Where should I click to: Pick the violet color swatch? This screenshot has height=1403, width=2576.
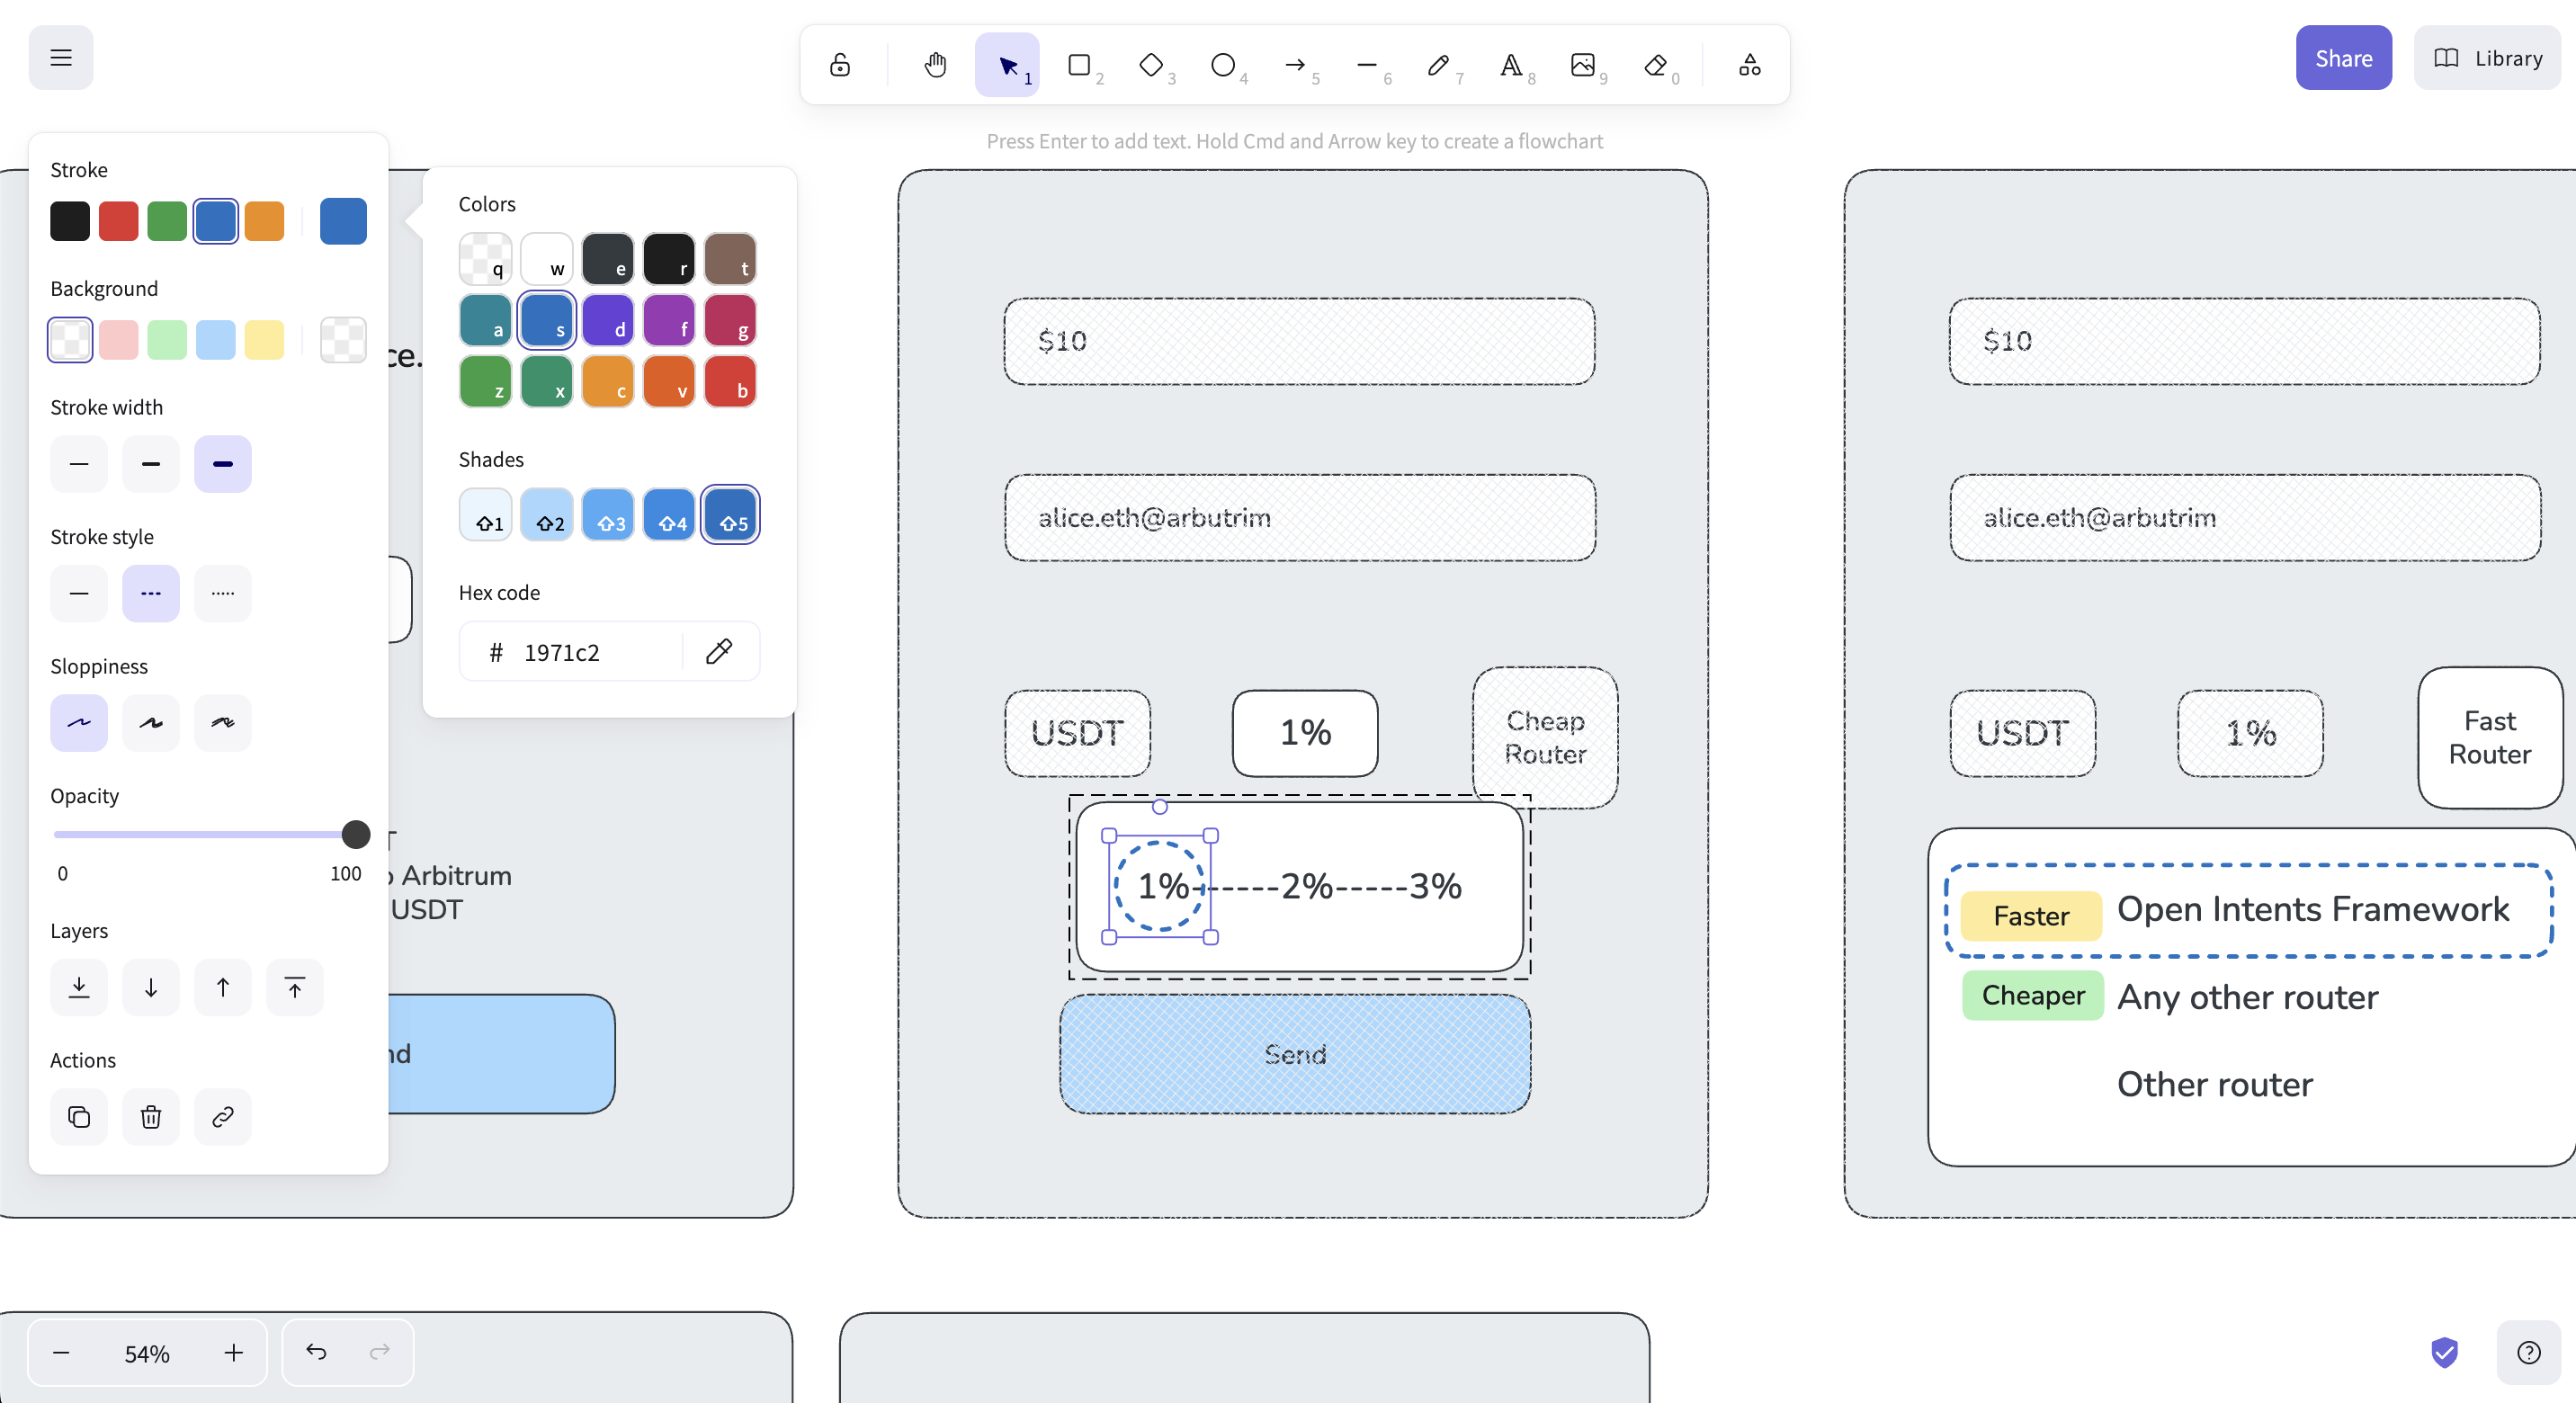click(608, 320)
